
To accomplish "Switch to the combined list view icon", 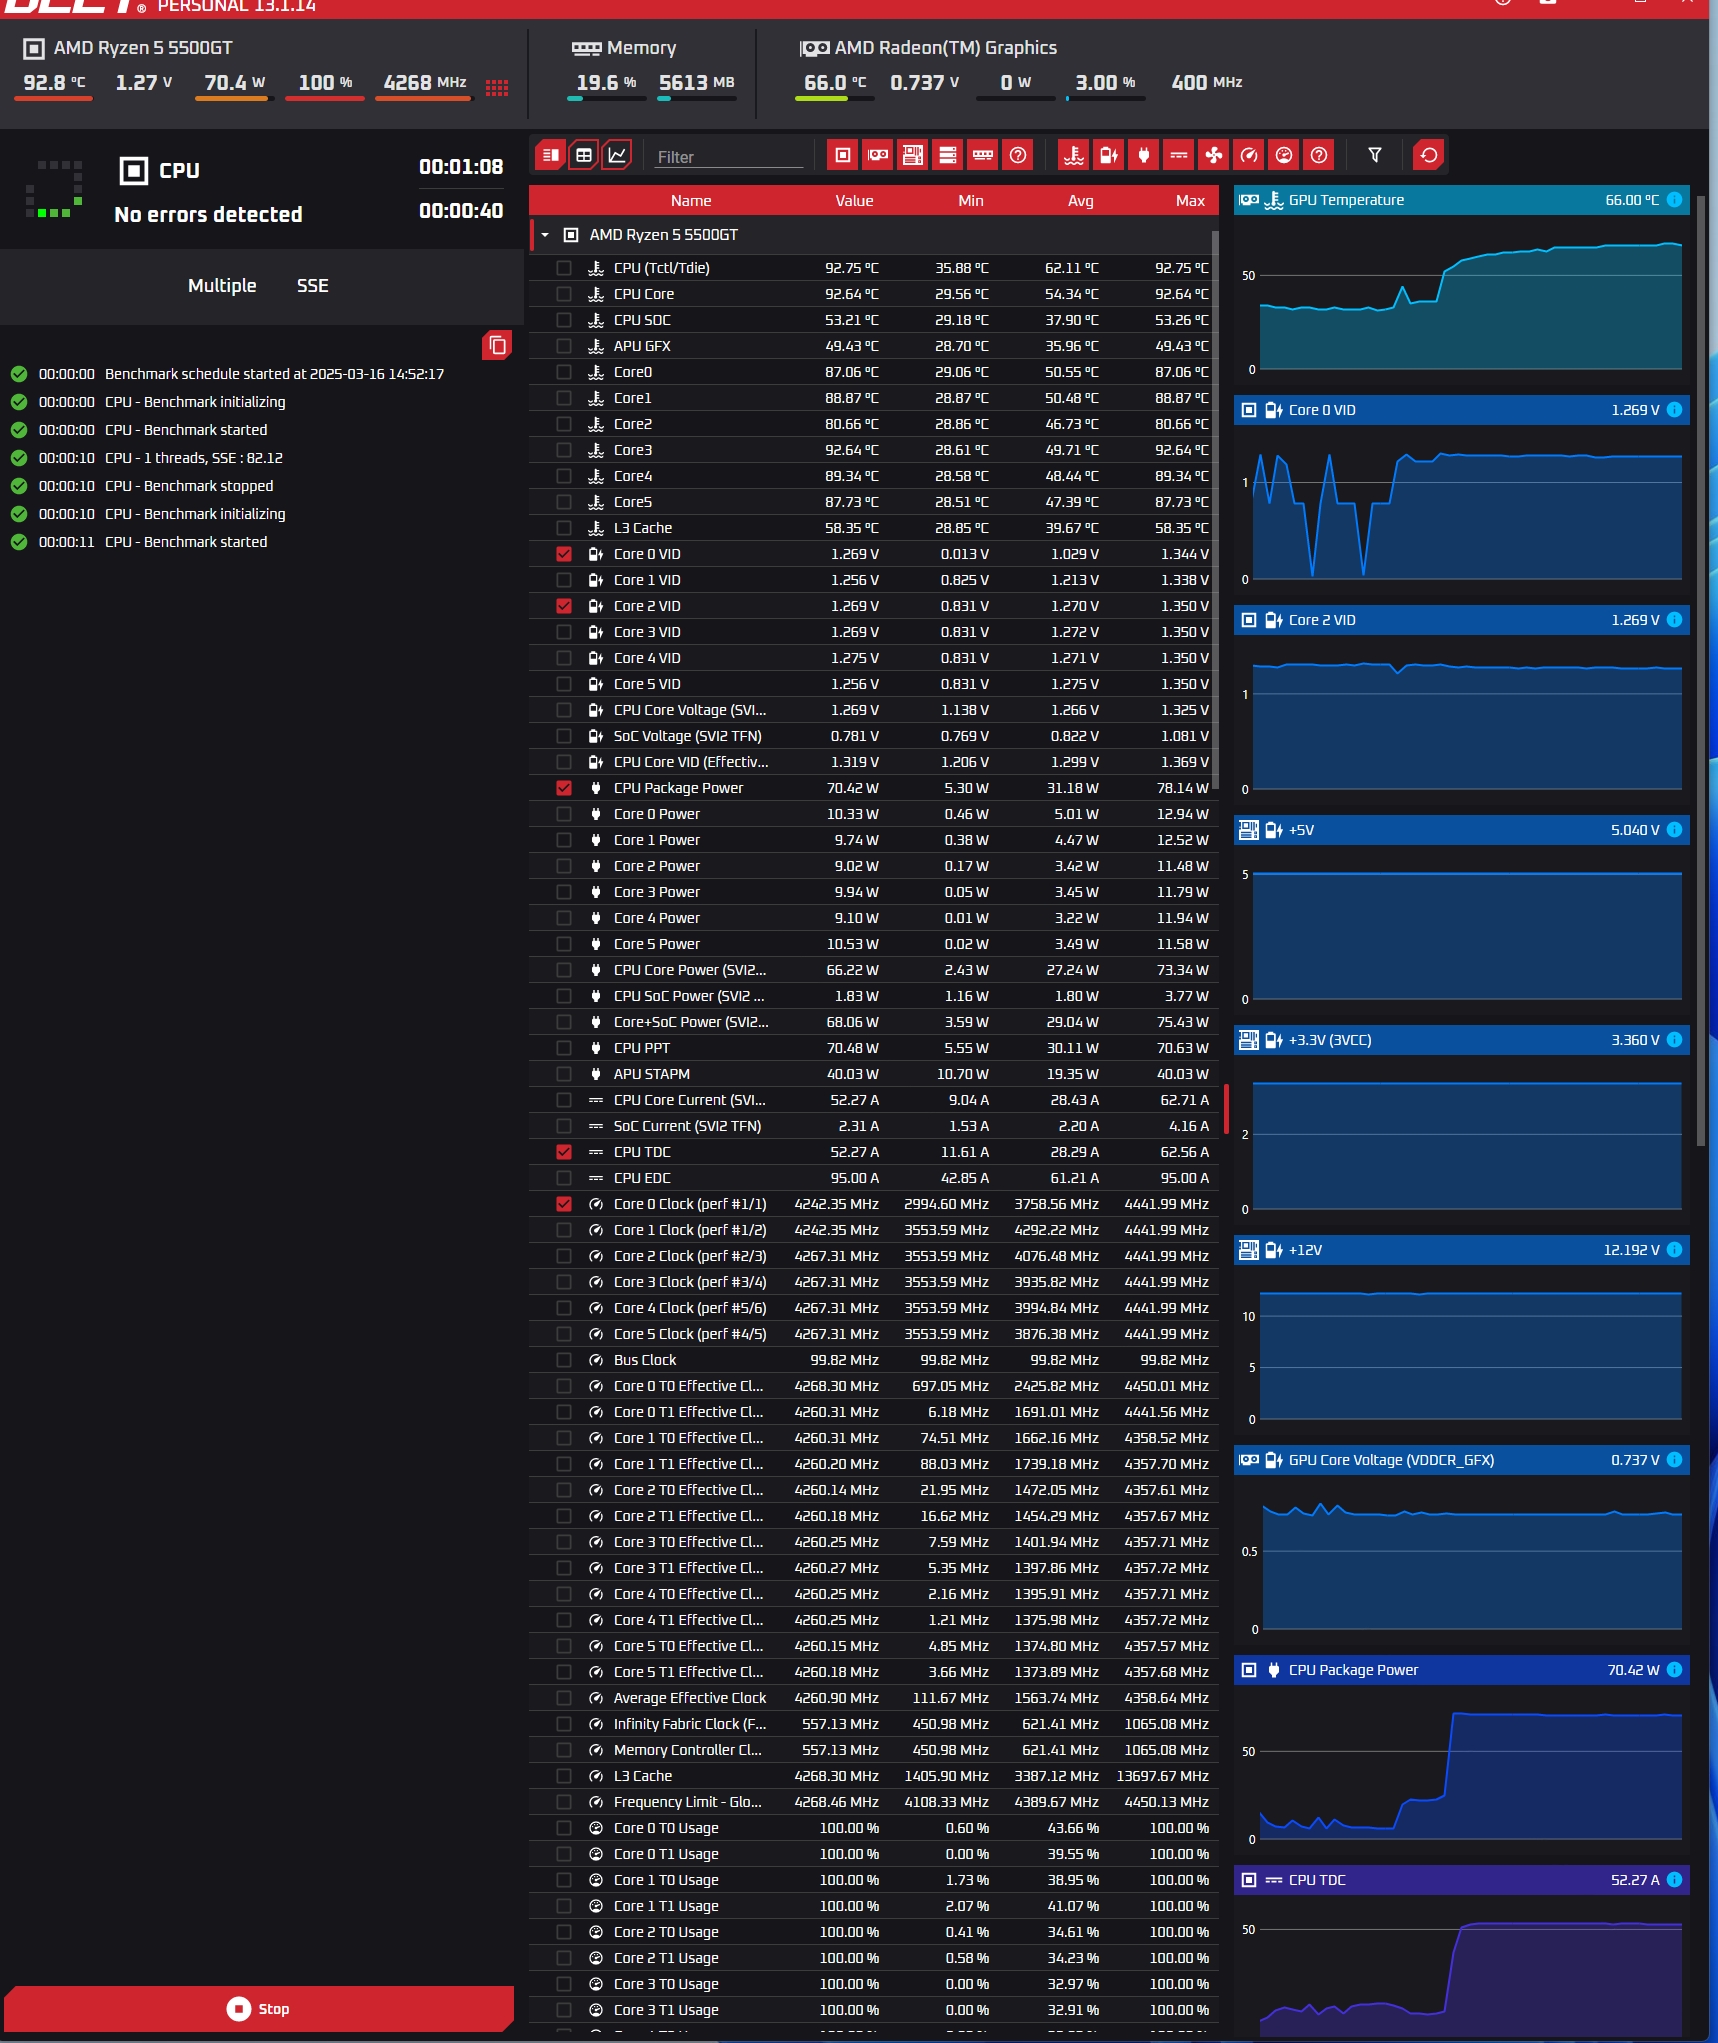I will click(550, 155).
